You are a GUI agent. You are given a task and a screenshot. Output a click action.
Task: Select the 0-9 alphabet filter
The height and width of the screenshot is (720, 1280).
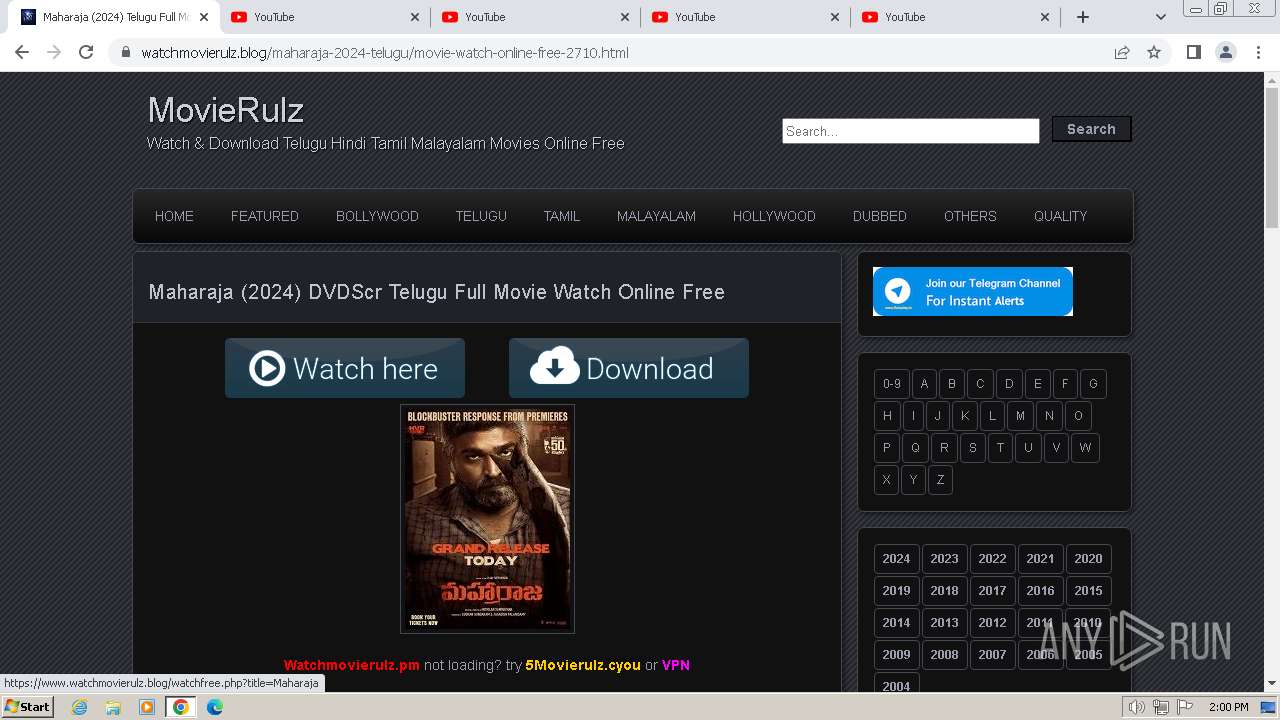click(892, 384)
